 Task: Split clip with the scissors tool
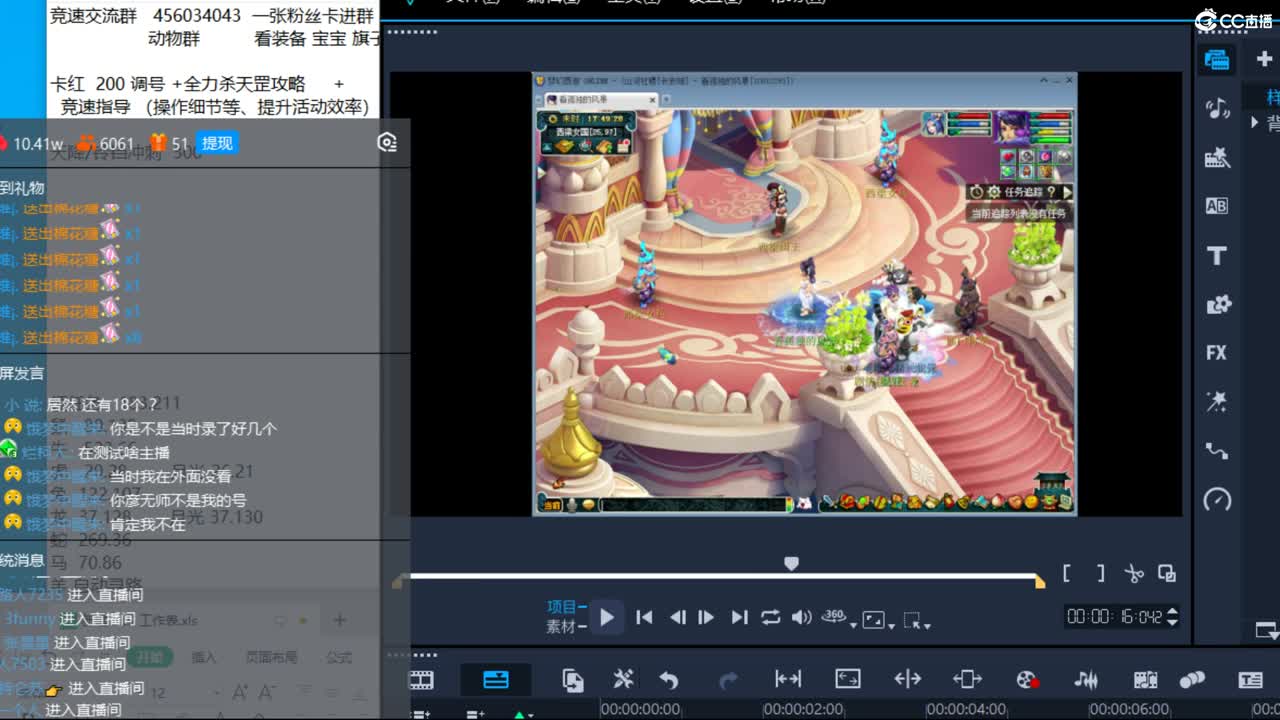click(x=1133, y=574)
